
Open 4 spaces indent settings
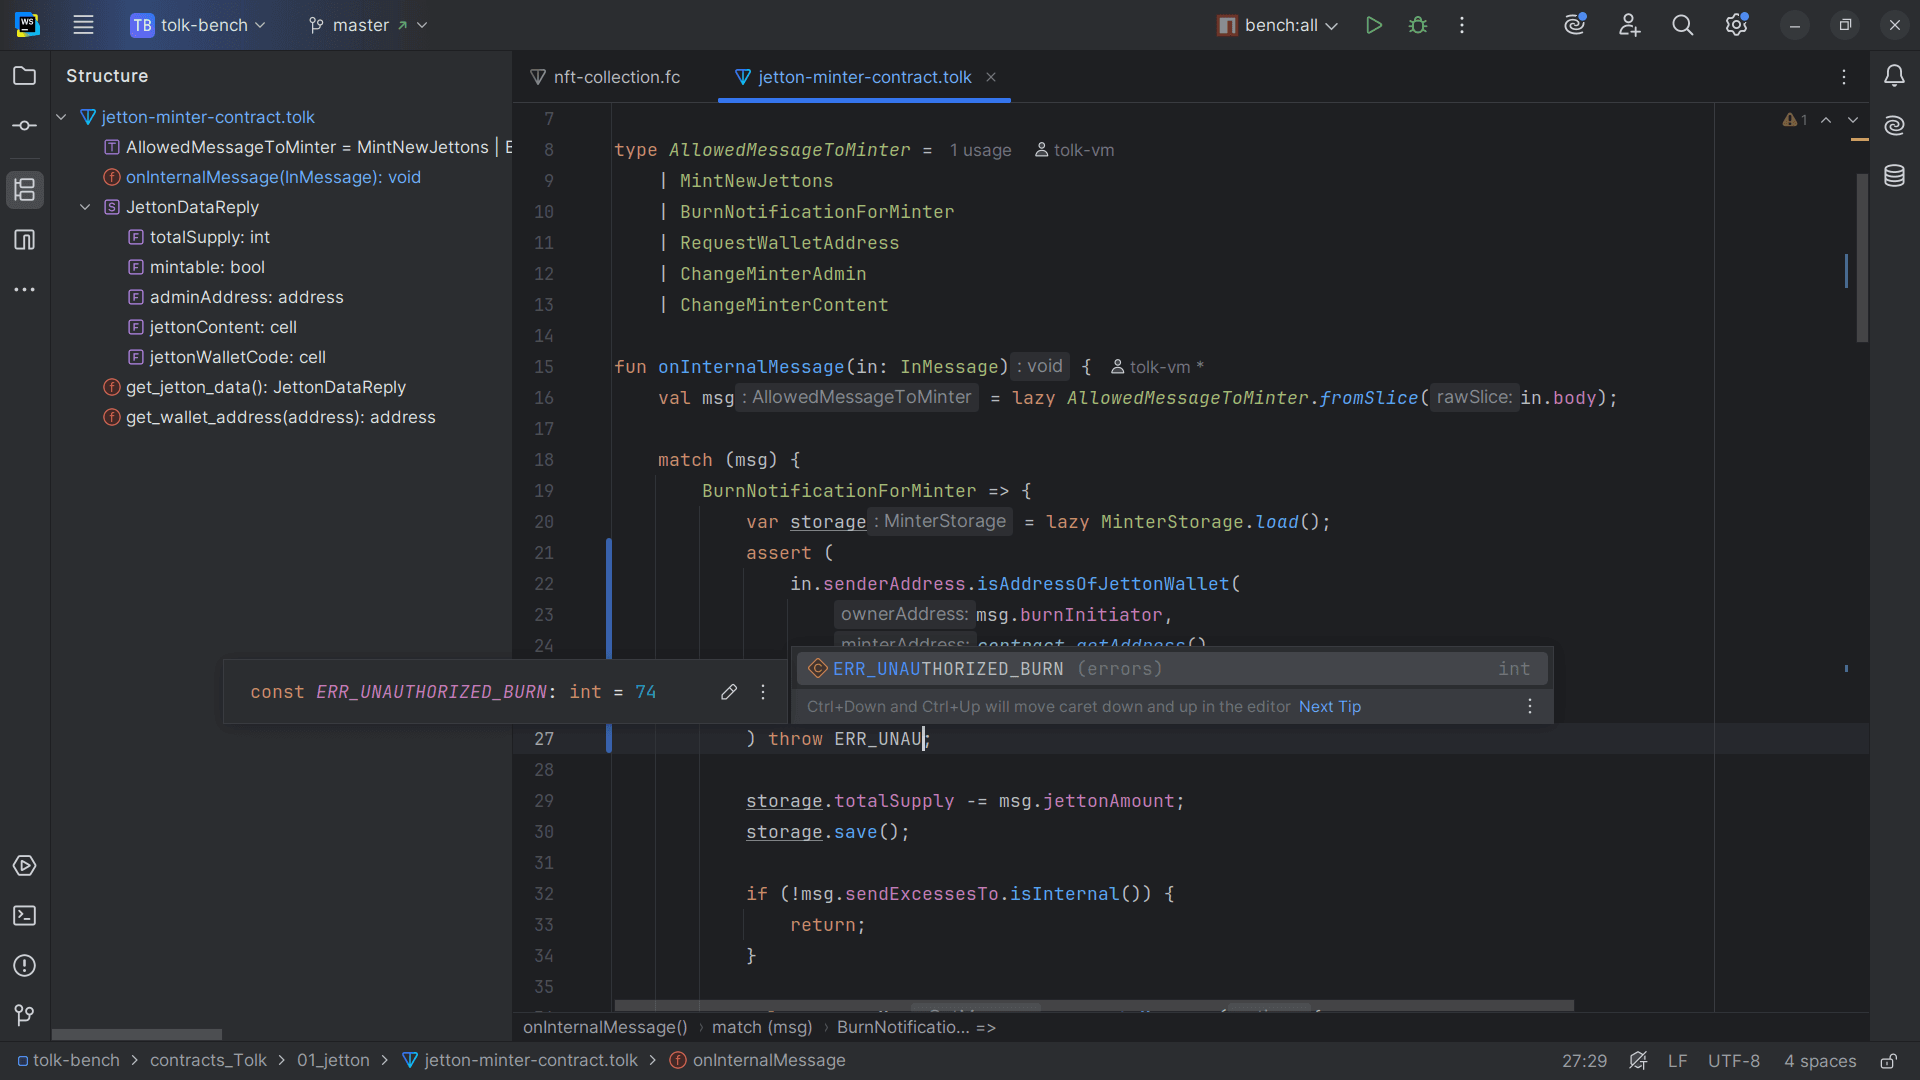point(1820,1061)
